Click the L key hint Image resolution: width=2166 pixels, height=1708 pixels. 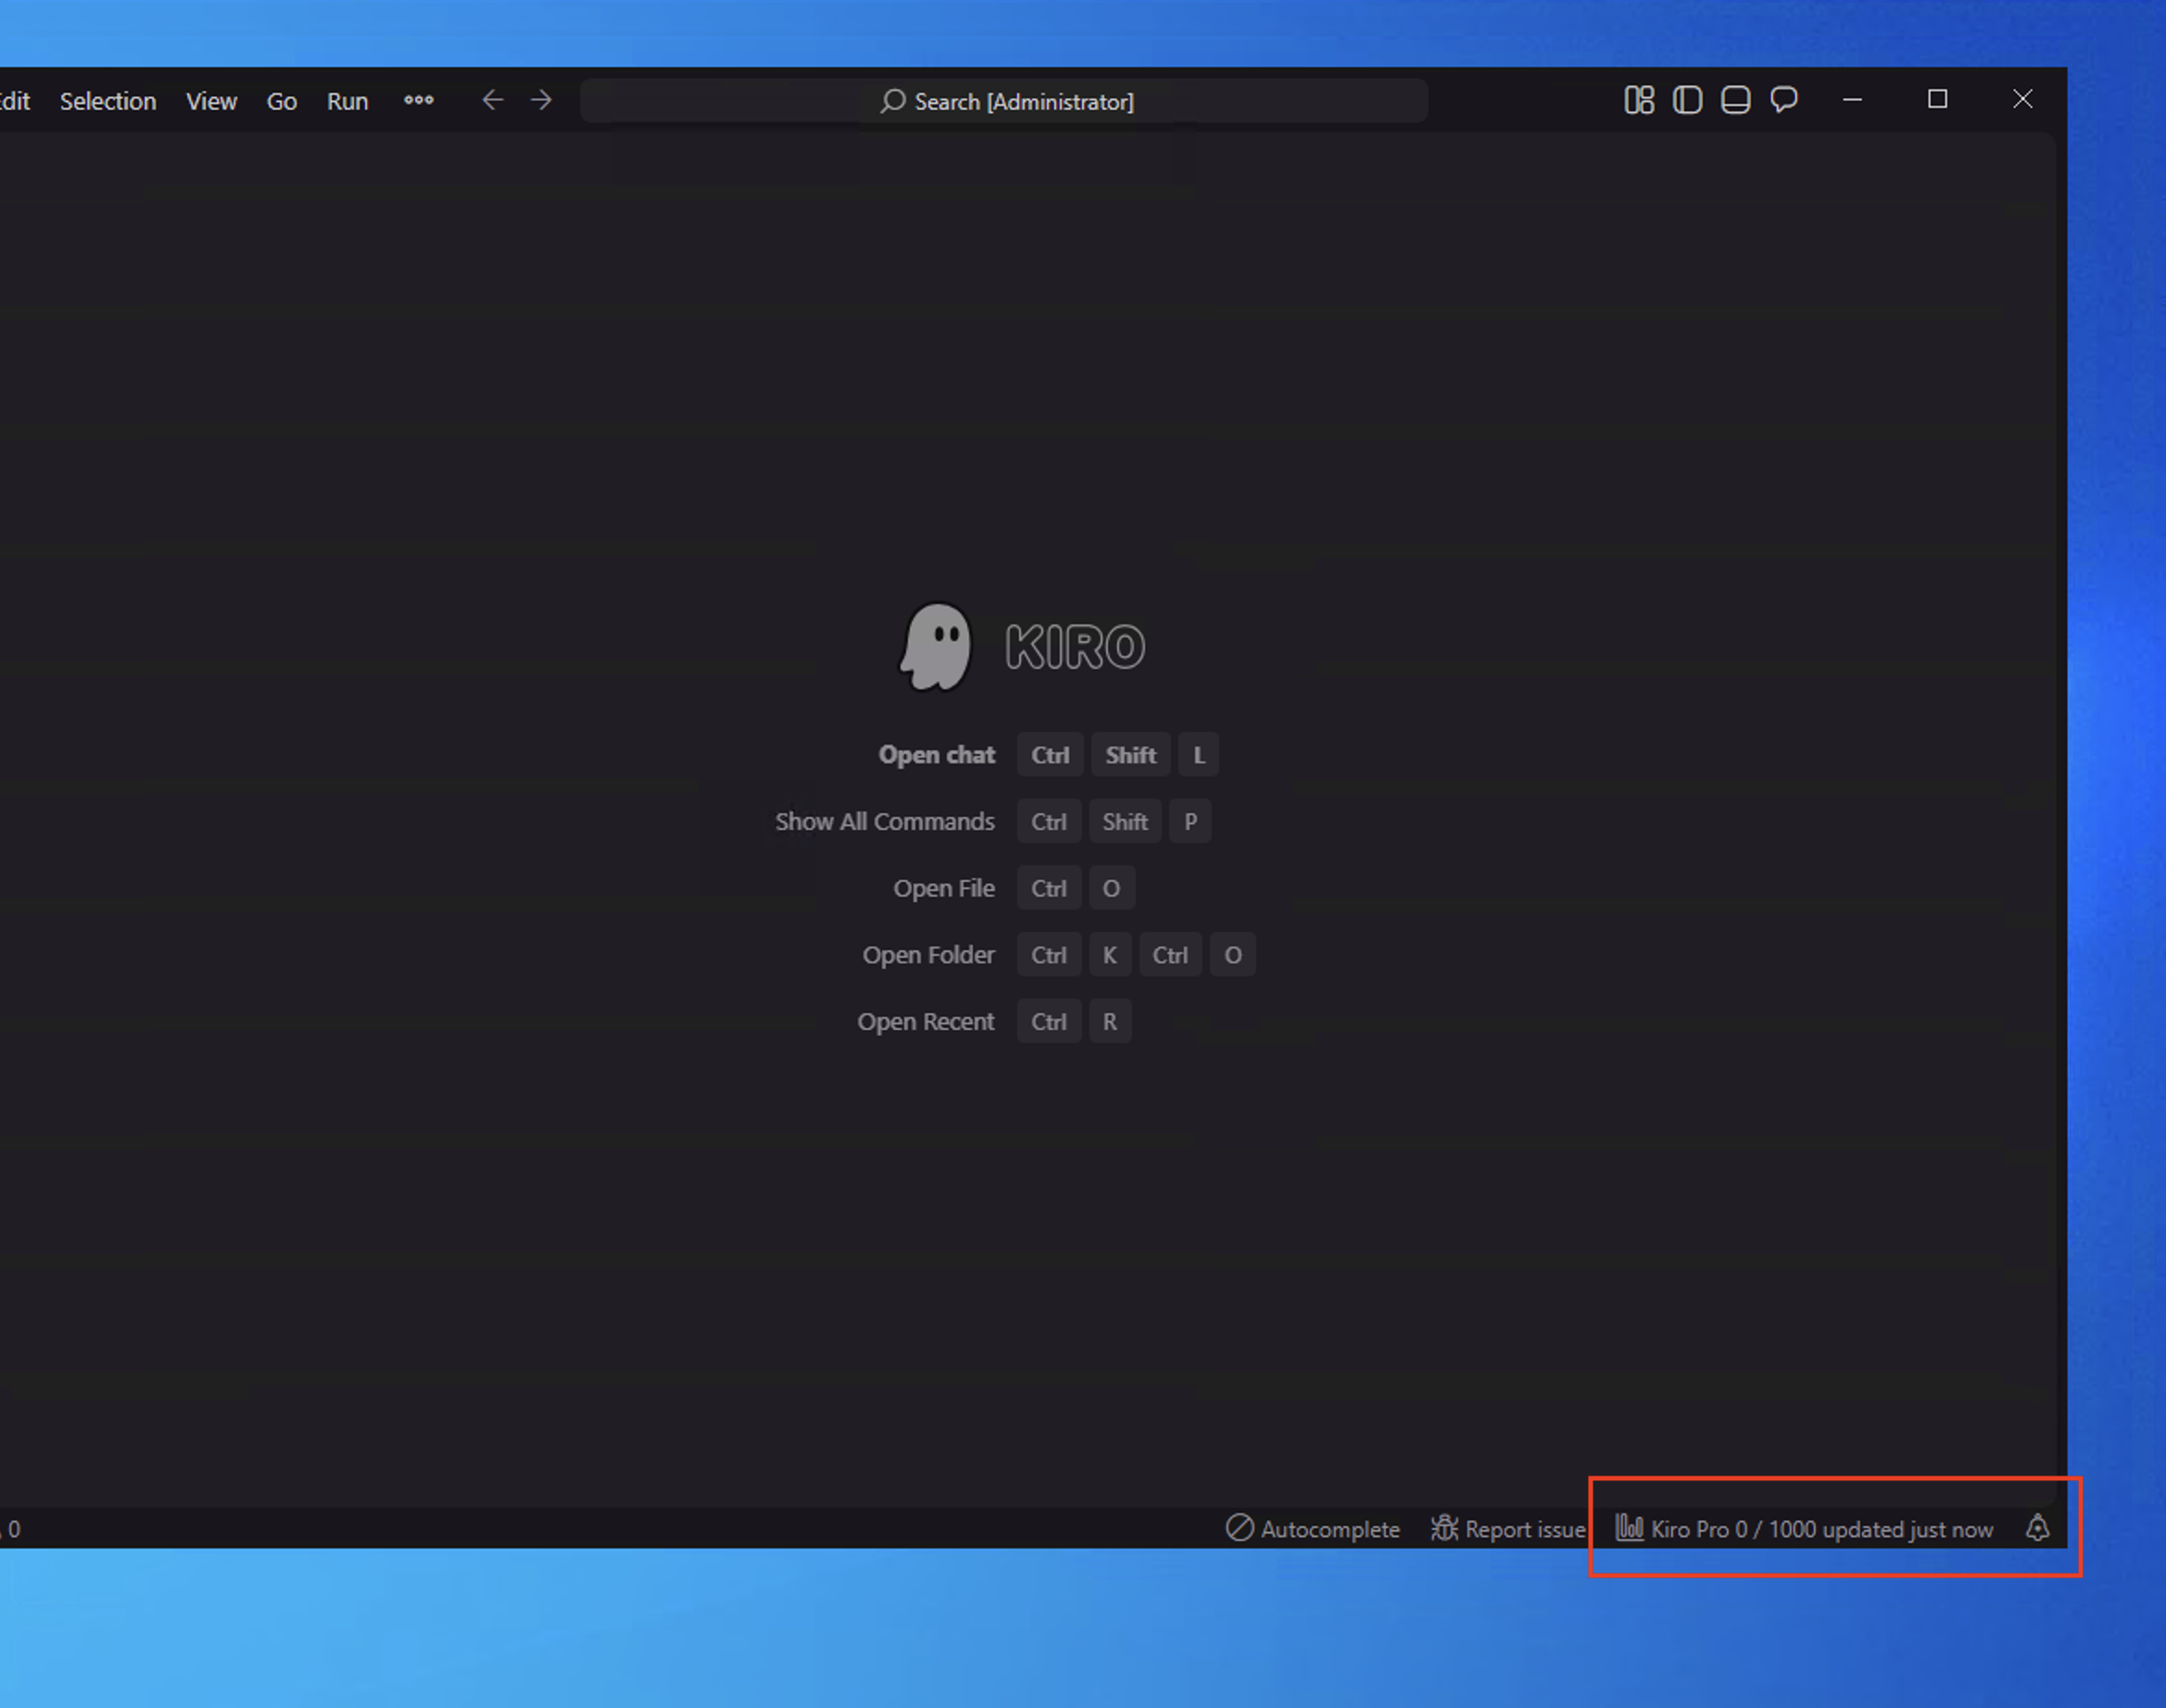pyautogui.click(x=1198, y=755)
